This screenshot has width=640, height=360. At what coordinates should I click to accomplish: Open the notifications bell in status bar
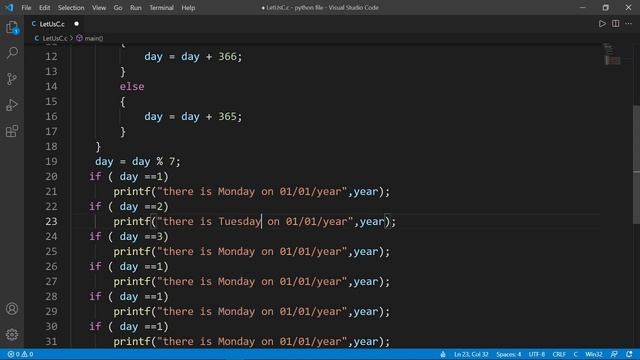click(x=629, y=354)
